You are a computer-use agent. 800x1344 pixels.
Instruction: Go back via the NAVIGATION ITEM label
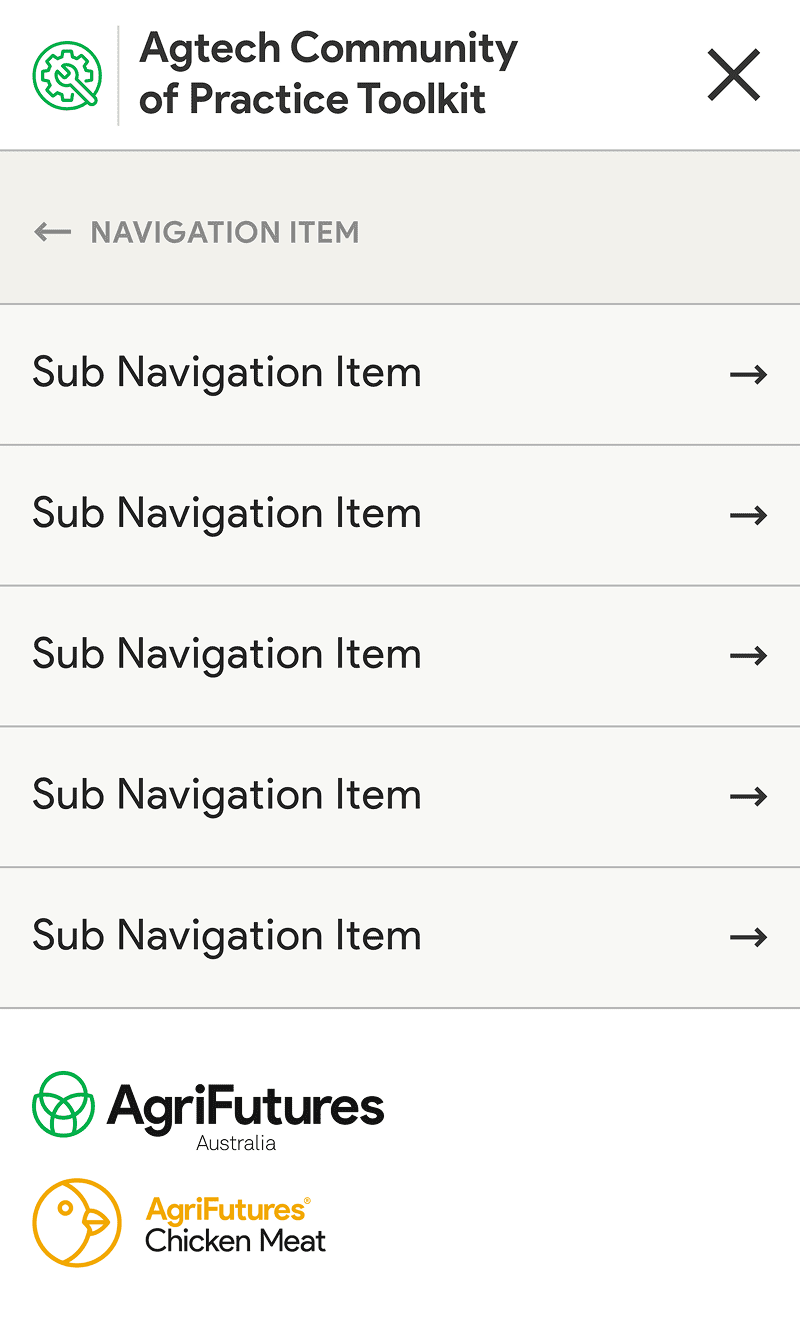[x=225, y=233]
